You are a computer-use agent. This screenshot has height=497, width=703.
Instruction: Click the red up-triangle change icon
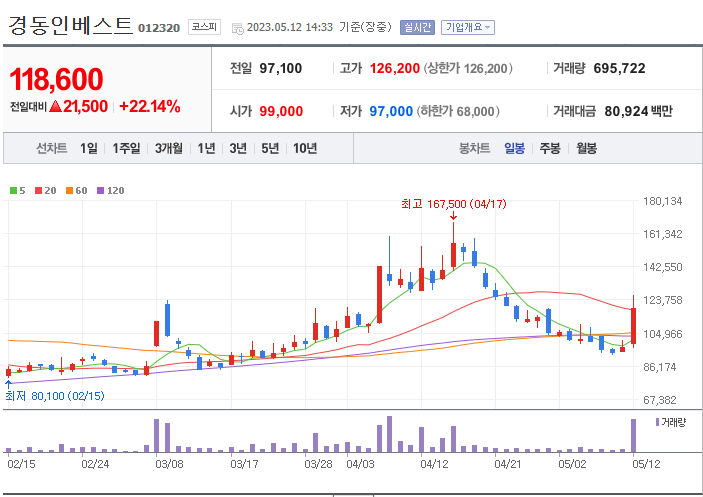(x=55, y=107)
